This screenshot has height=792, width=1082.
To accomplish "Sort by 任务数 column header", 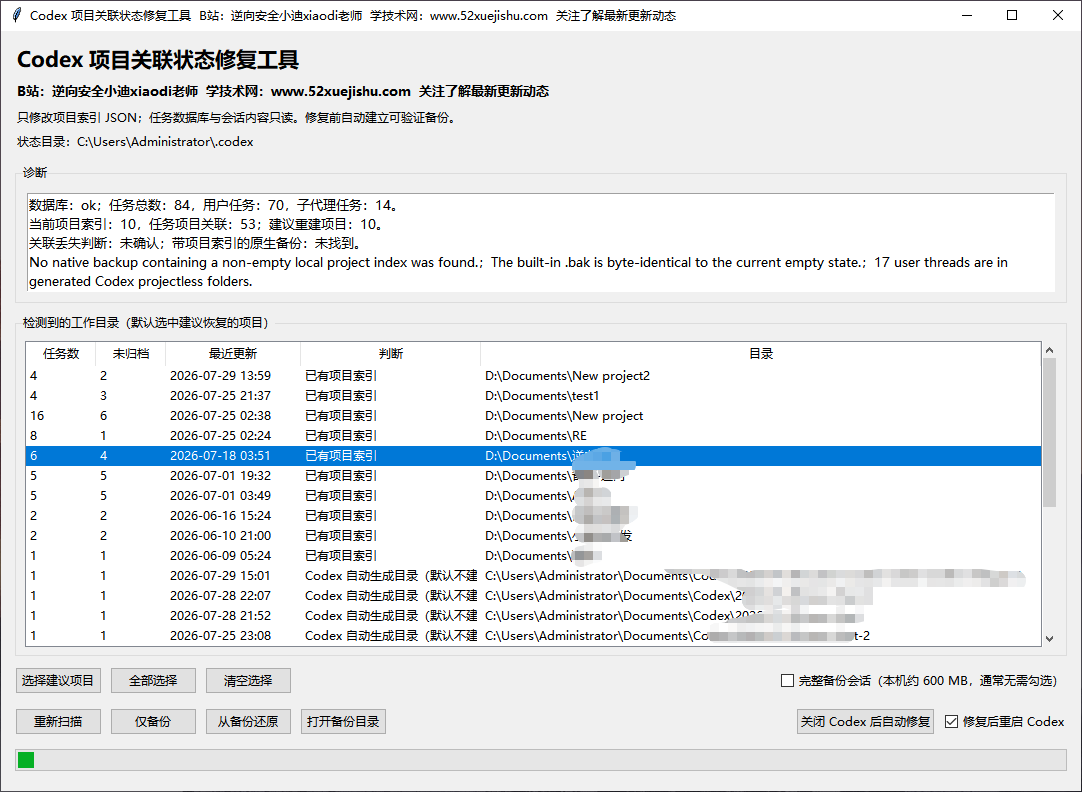I will click(x=61, y=354).
